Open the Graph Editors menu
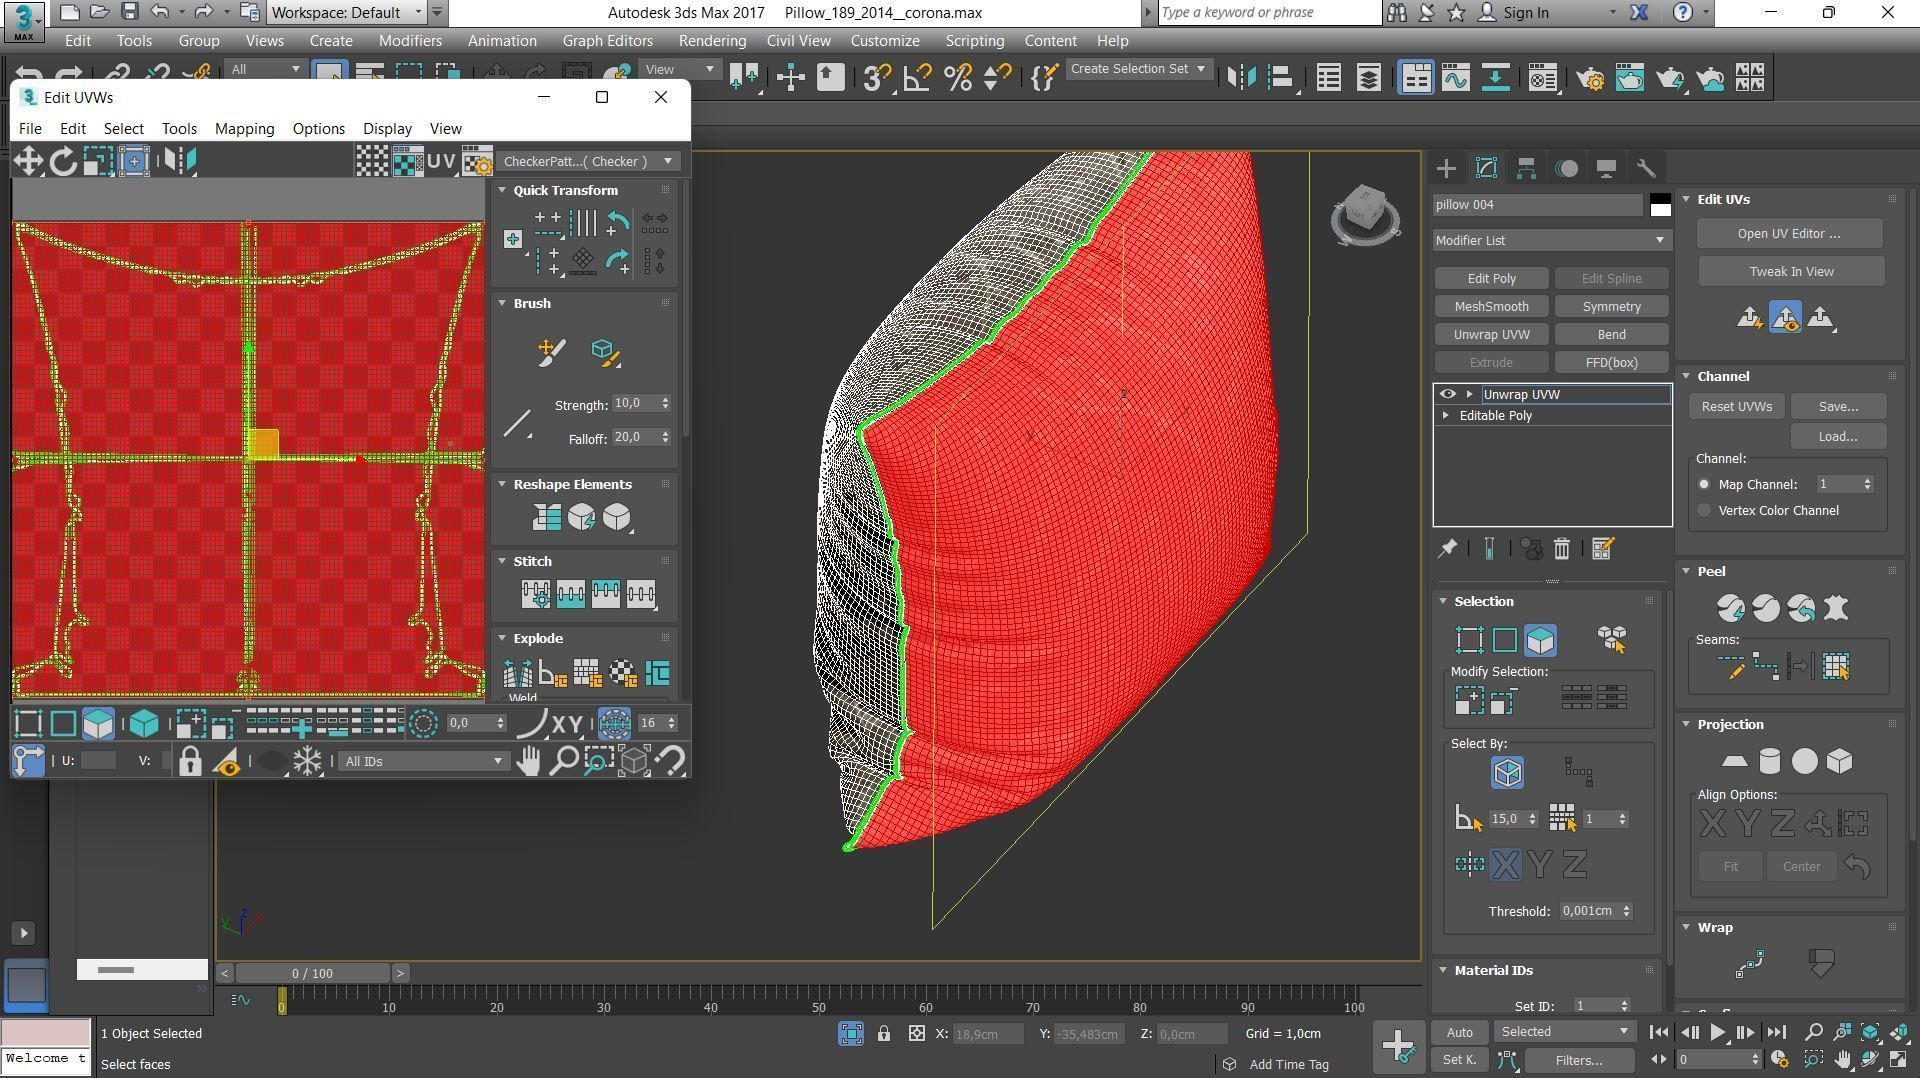This screenshot has width=1920, height=1078. click(607, 41)
